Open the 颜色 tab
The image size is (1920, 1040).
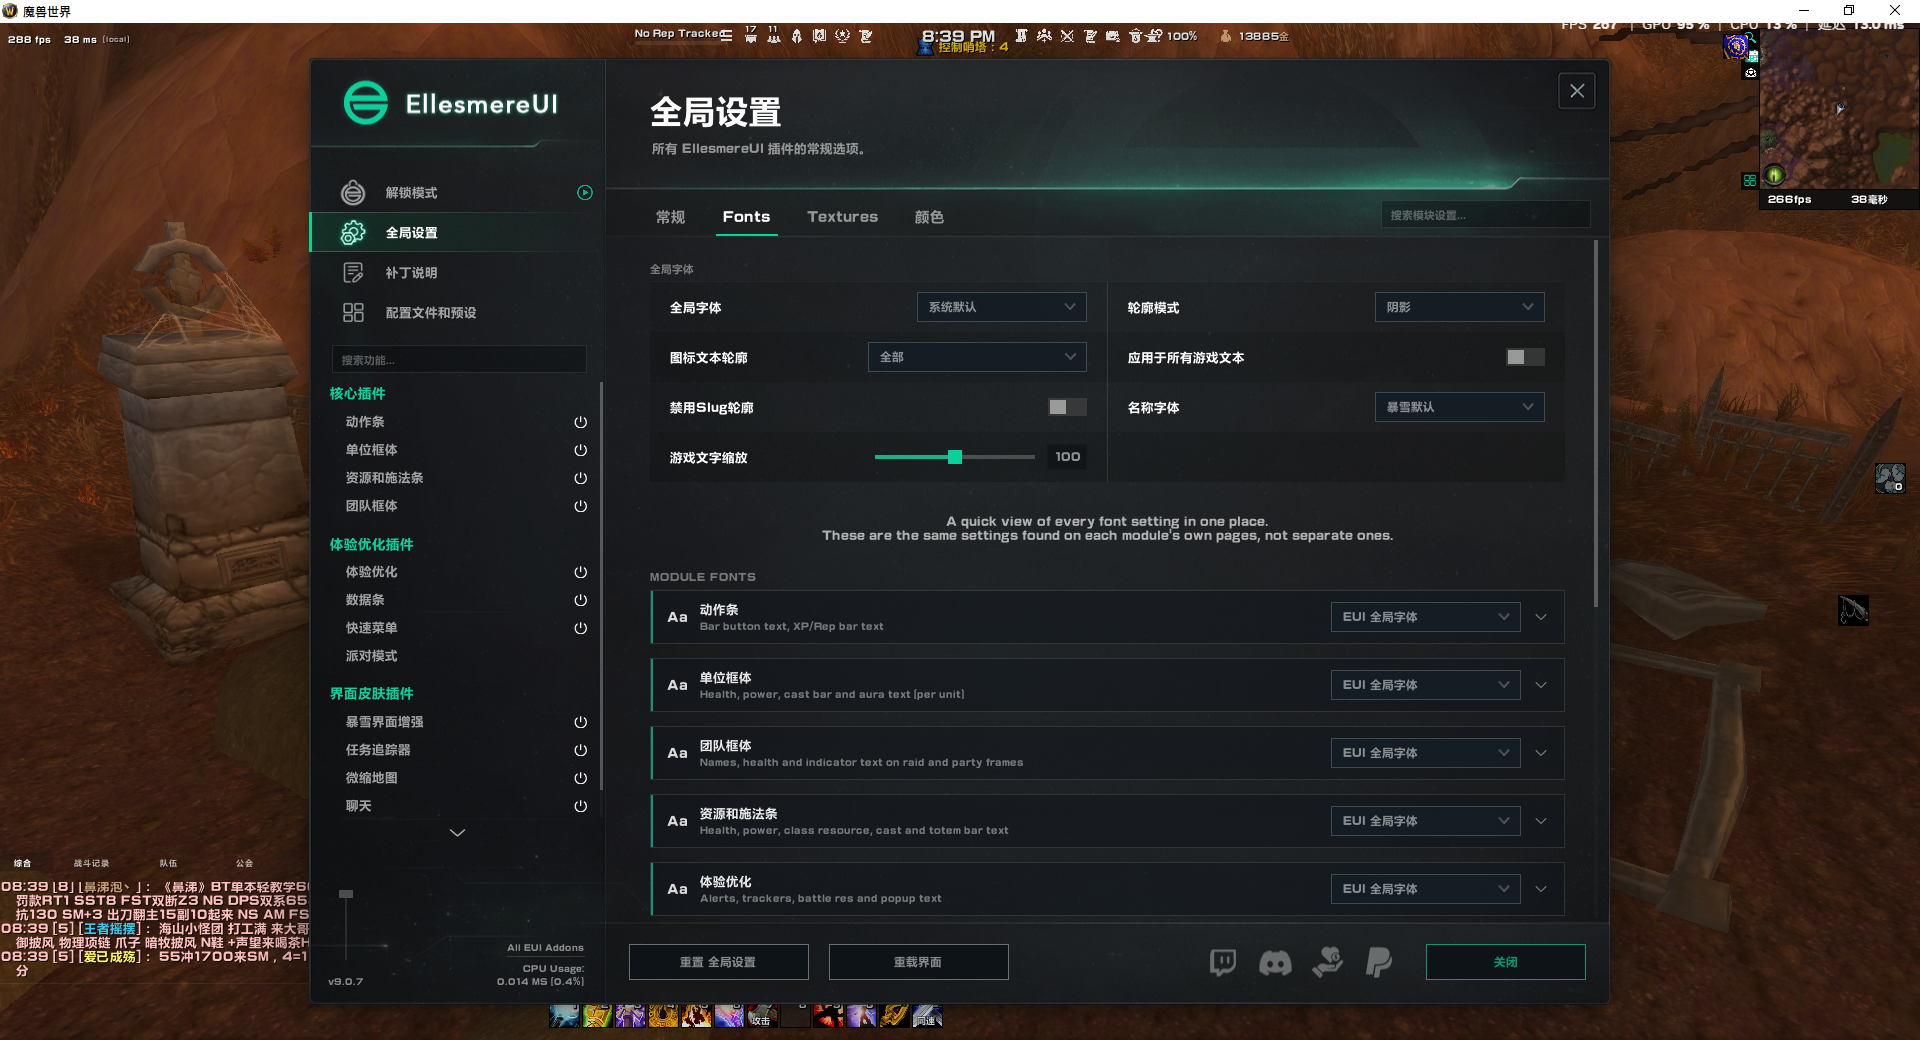pyautogui.click(x=929, y=217)
